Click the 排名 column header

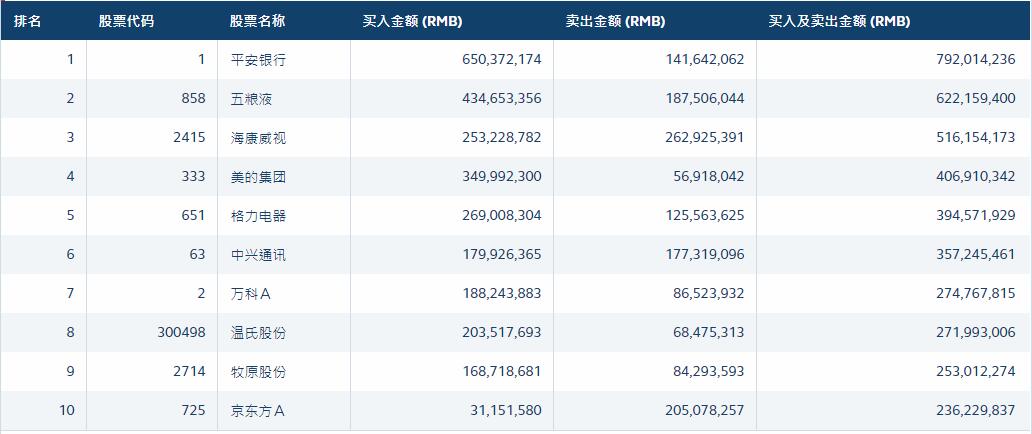[x=27, y=21]
